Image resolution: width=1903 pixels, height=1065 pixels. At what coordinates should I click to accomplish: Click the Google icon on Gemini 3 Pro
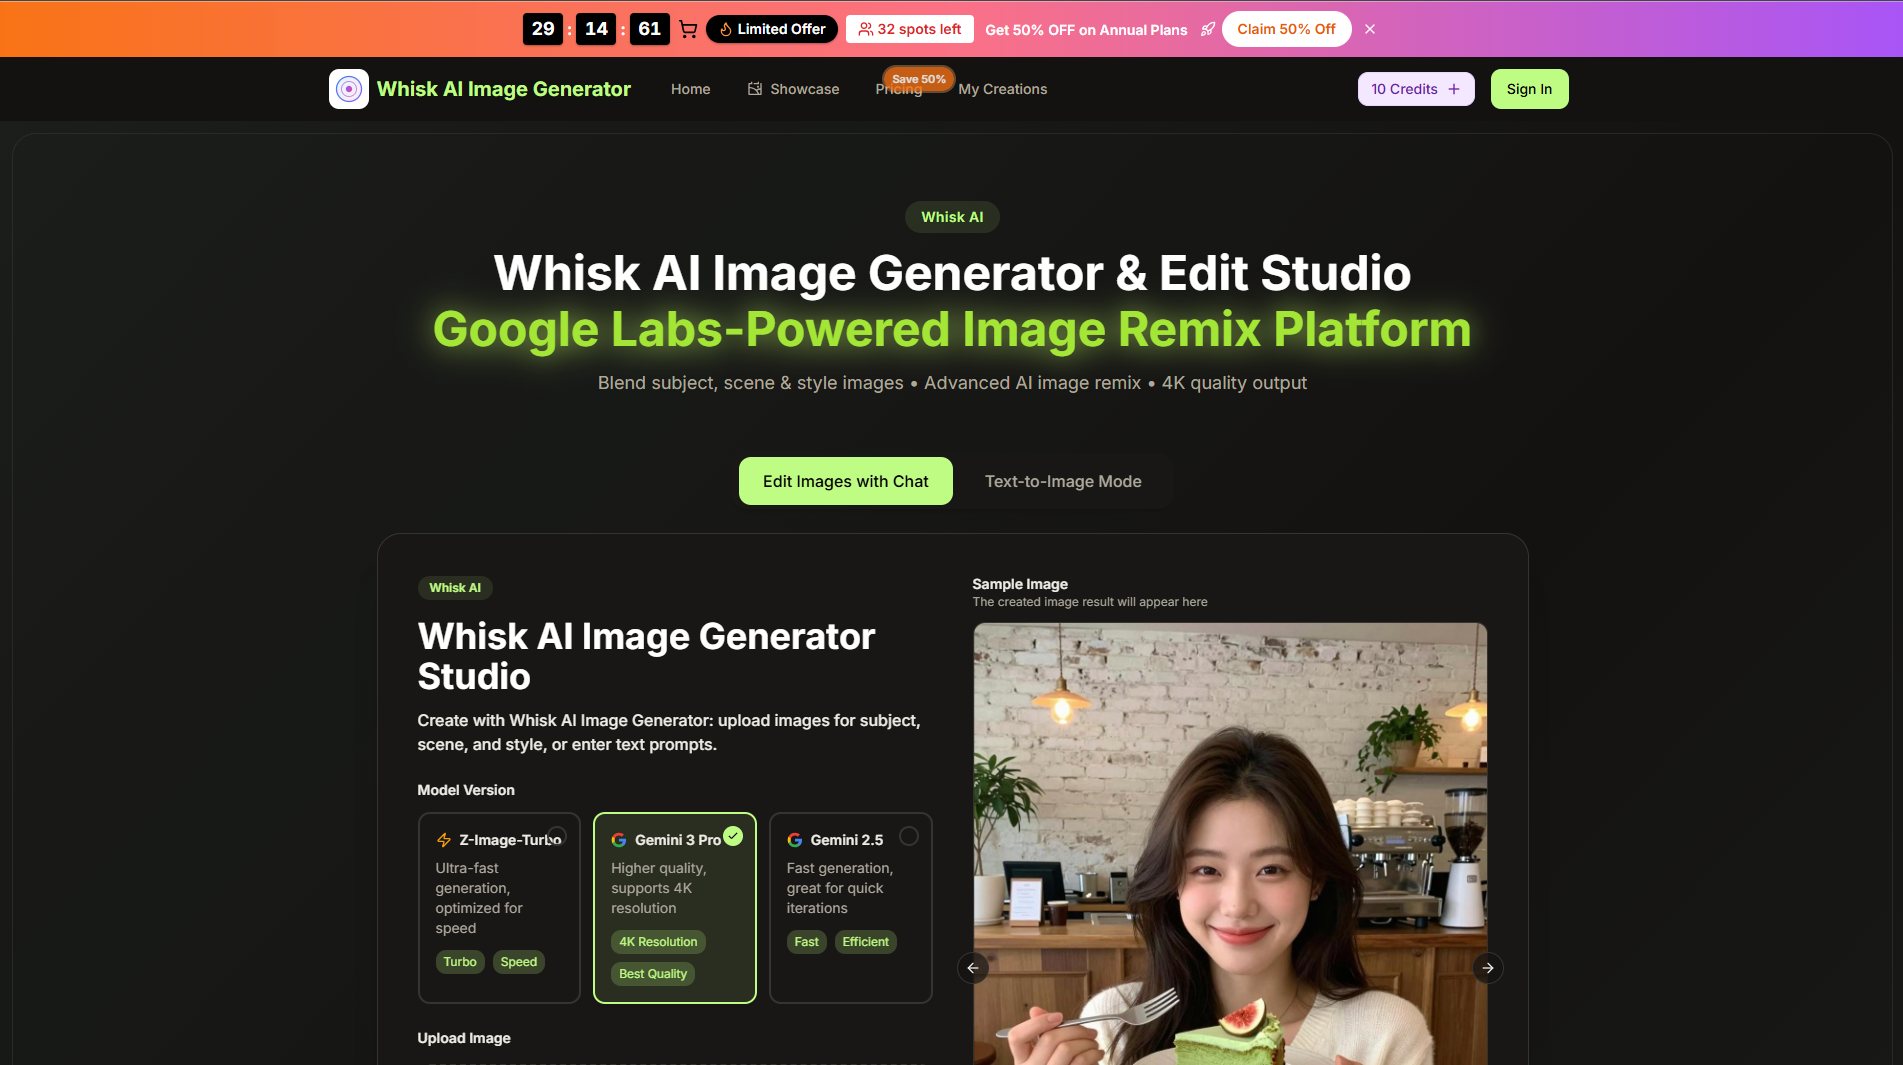(619, 840)
